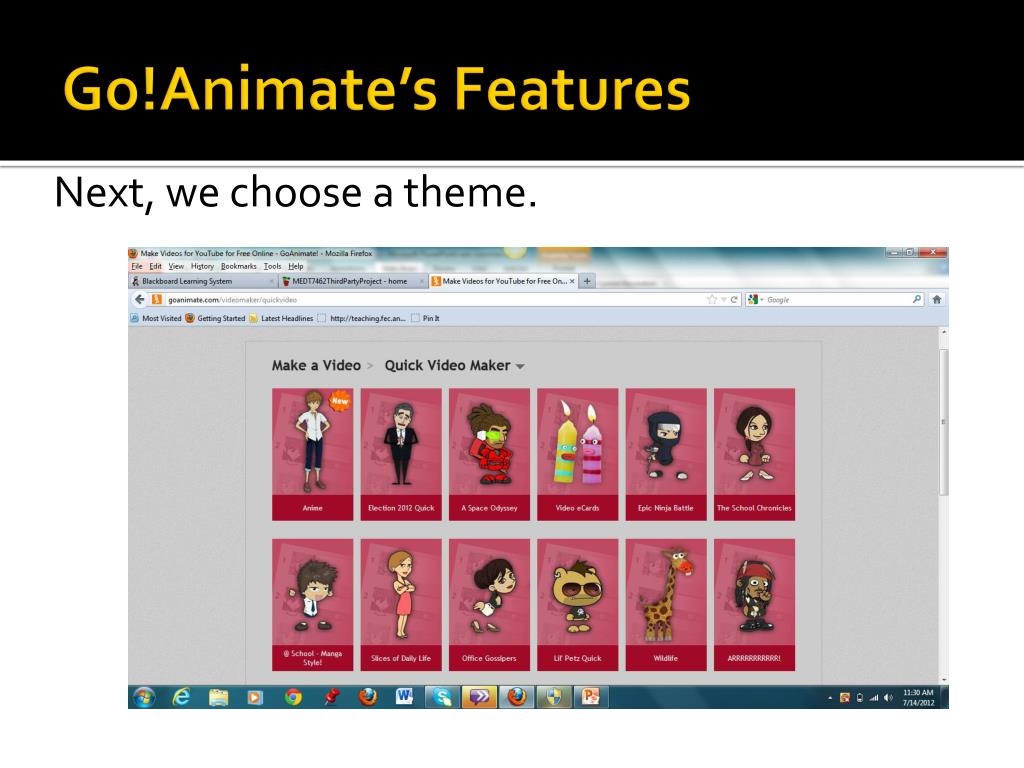The width and height of the screenshot is (1024, 768).
Task: Open the View menu
Action: pyautogui.click(x=176, y=266)
